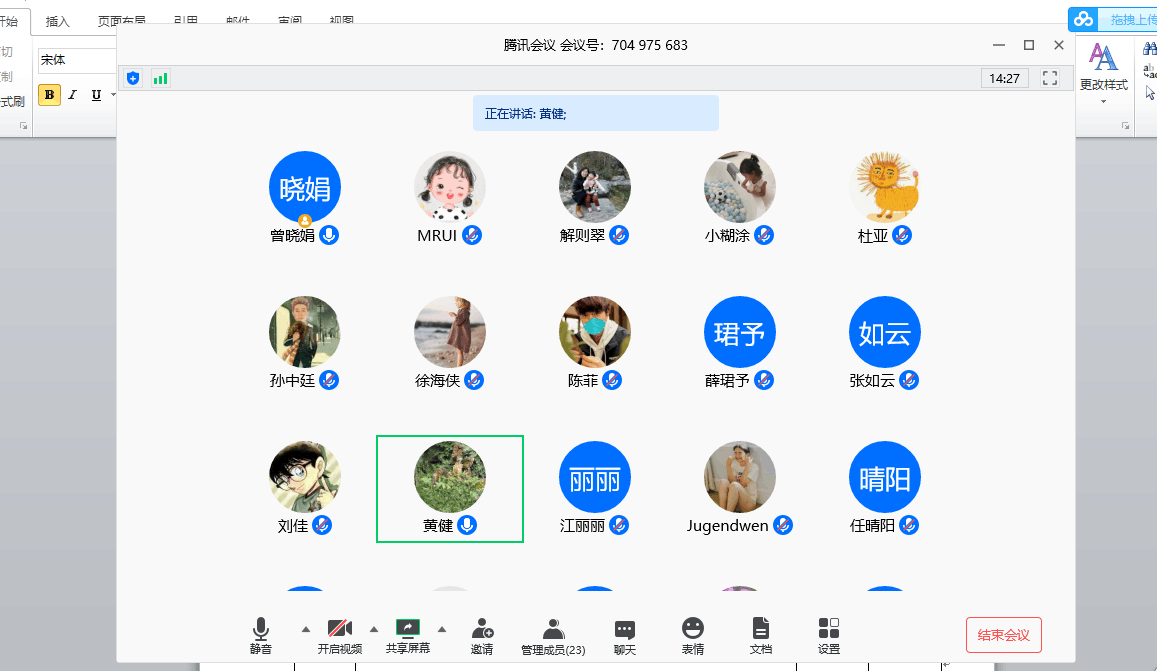The image size is (1157, 671).
Task: Toggle bold formatting in Word
Action: pos(49,95)
